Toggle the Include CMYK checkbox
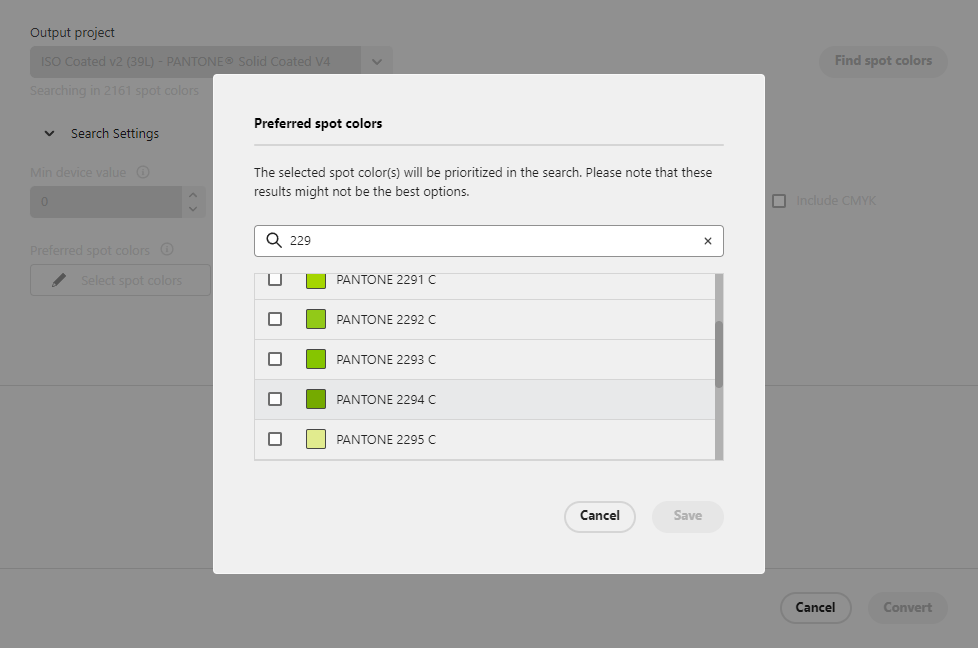The width and height of the screenshot is (978, 648). coord(779,201)
